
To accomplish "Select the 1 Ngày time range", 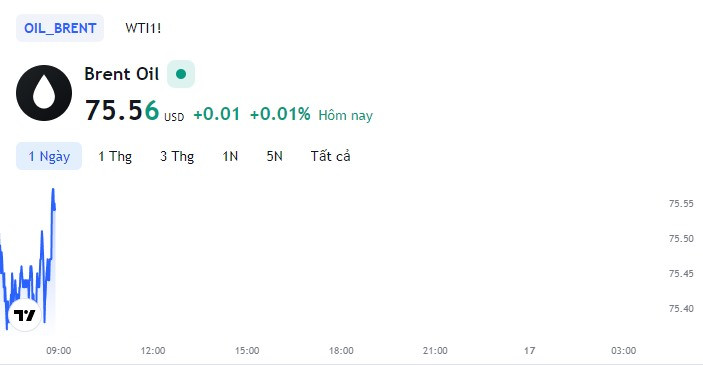I will [49, 156].
